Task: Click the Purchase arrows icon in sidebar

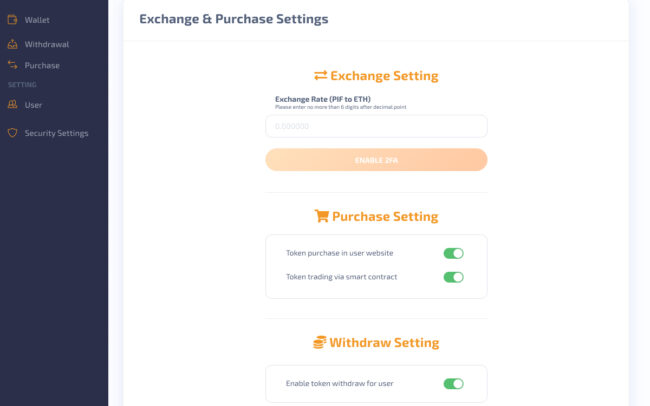Action: 12,65
